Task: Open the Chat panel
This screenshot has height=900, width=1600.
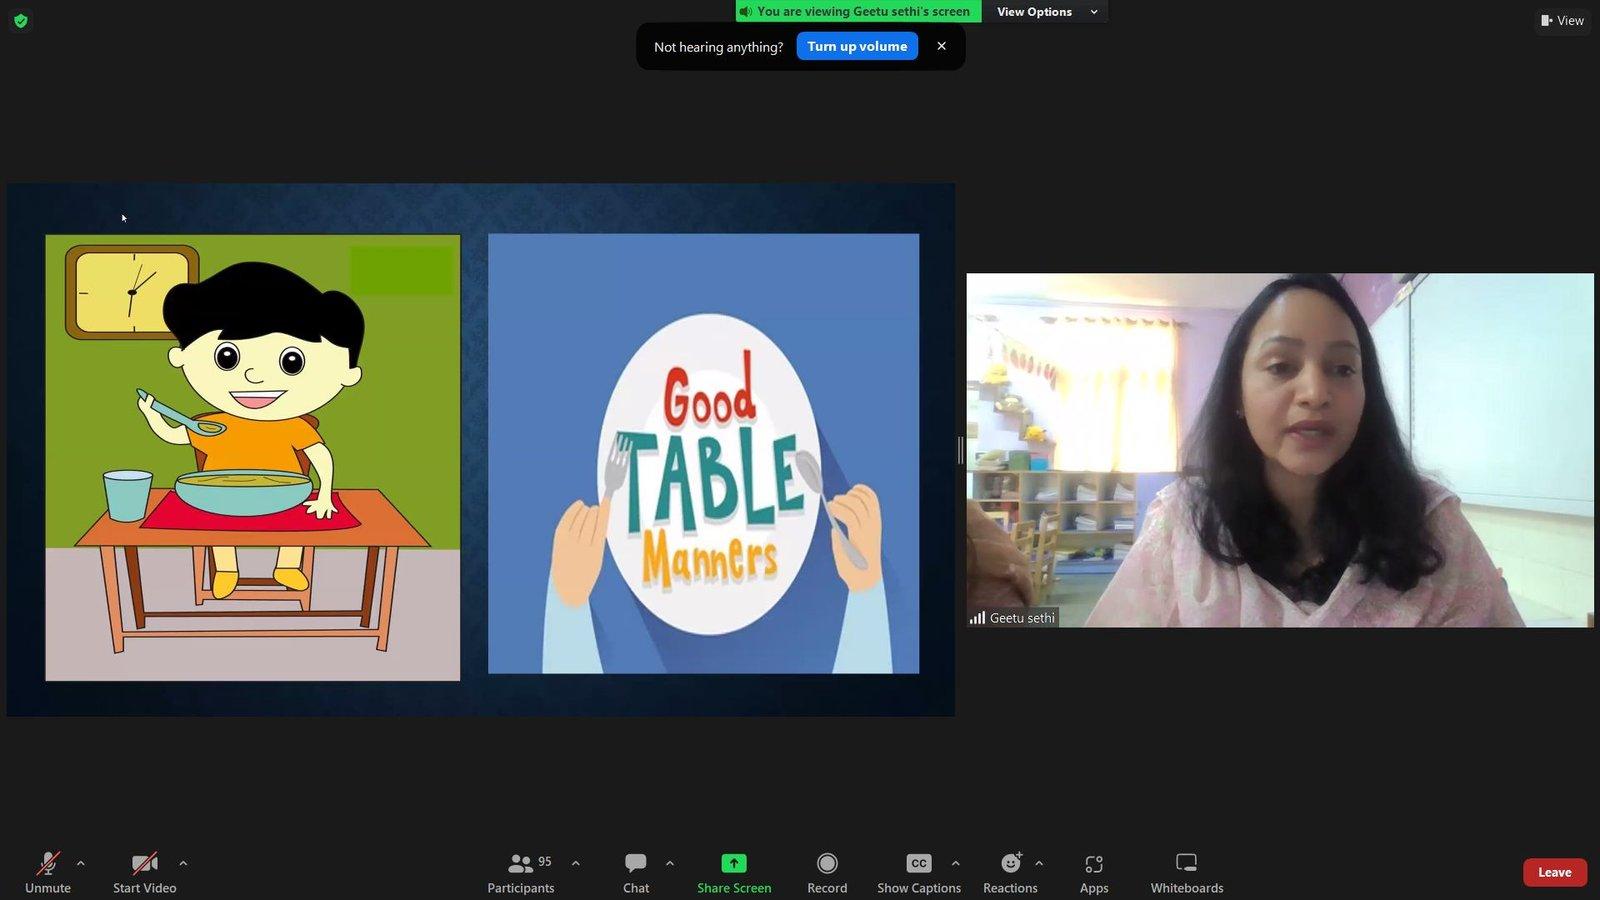Action: point(636,872)
